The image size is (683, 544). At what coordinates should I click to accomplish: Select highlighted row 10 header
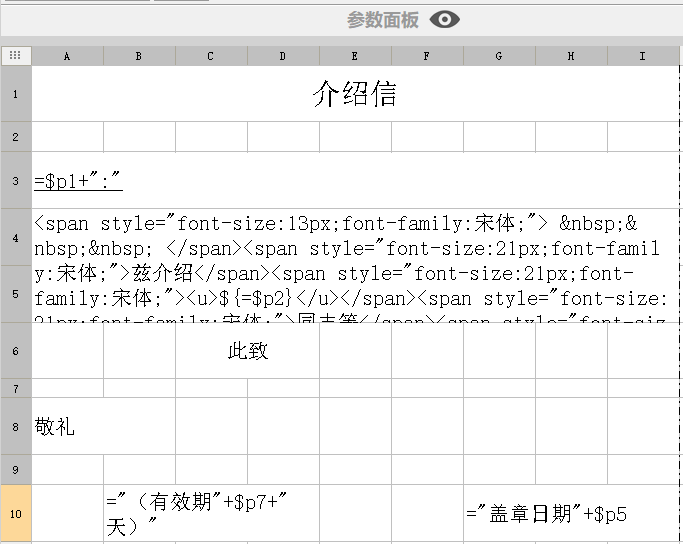(15, 513)
